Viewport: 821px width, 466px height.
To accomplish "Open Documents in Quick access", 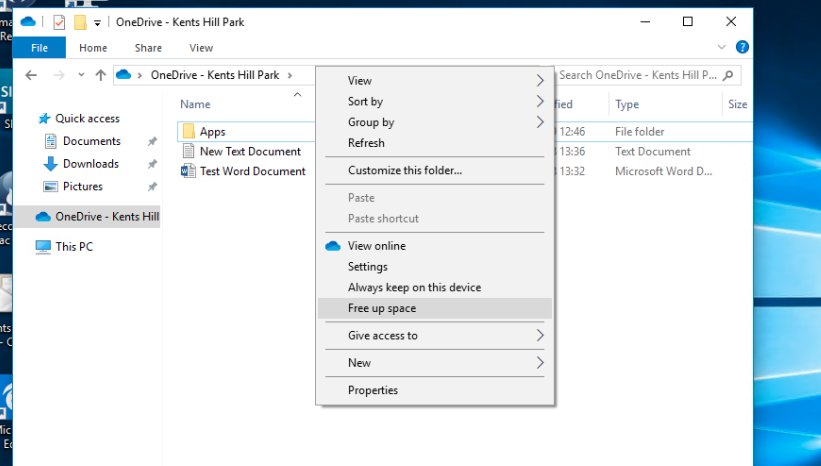I will (x=92, y=141).
